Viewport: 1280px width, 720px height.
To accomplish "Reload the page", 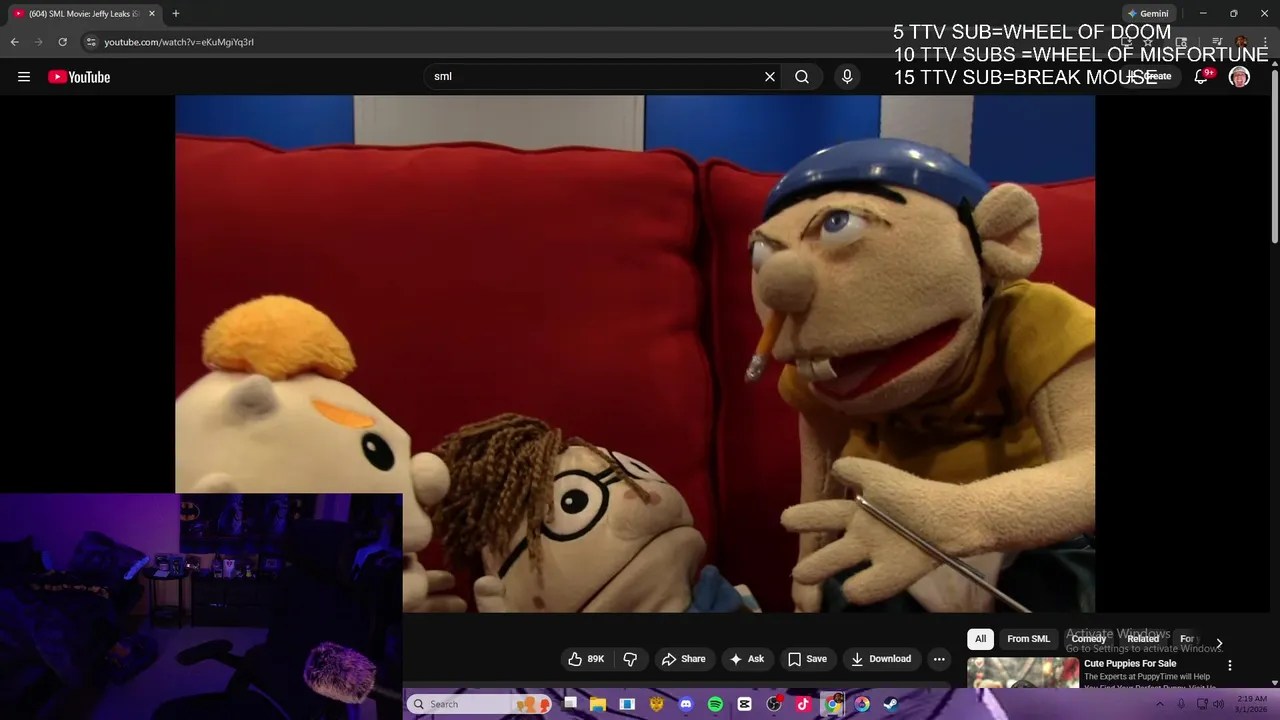I will click(x=62, y=42).
